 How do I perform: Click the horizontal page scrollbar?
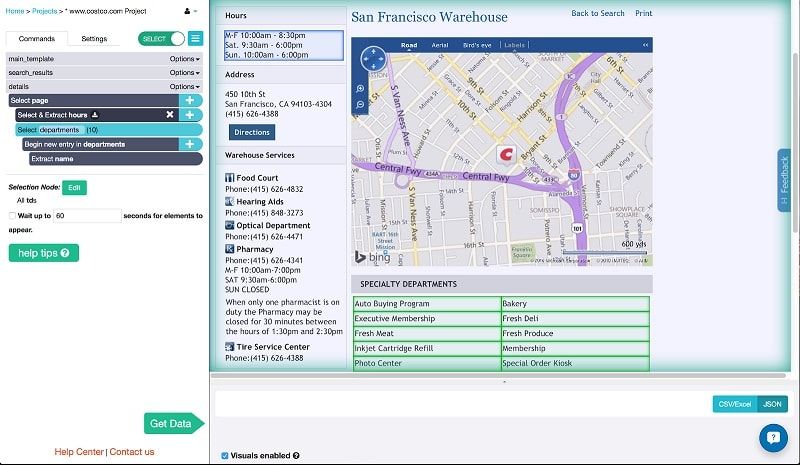[498, 376]
